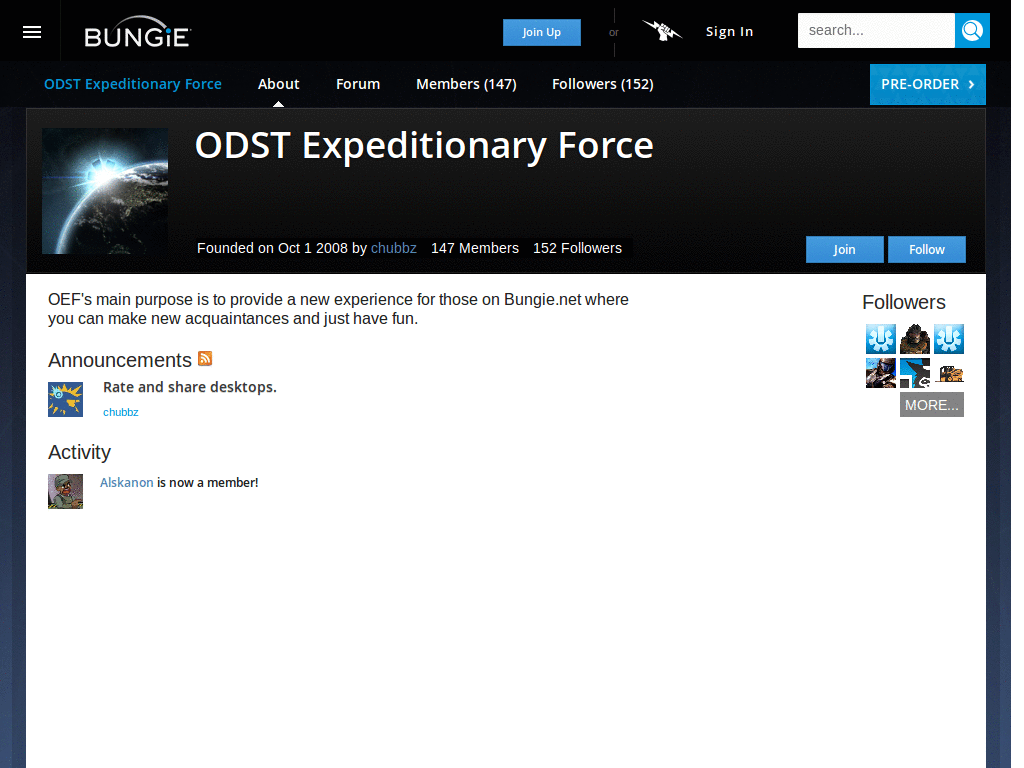Screen dimensions: 1024x768
Task: Click the Followers sidebar heading
Action: 904,302
